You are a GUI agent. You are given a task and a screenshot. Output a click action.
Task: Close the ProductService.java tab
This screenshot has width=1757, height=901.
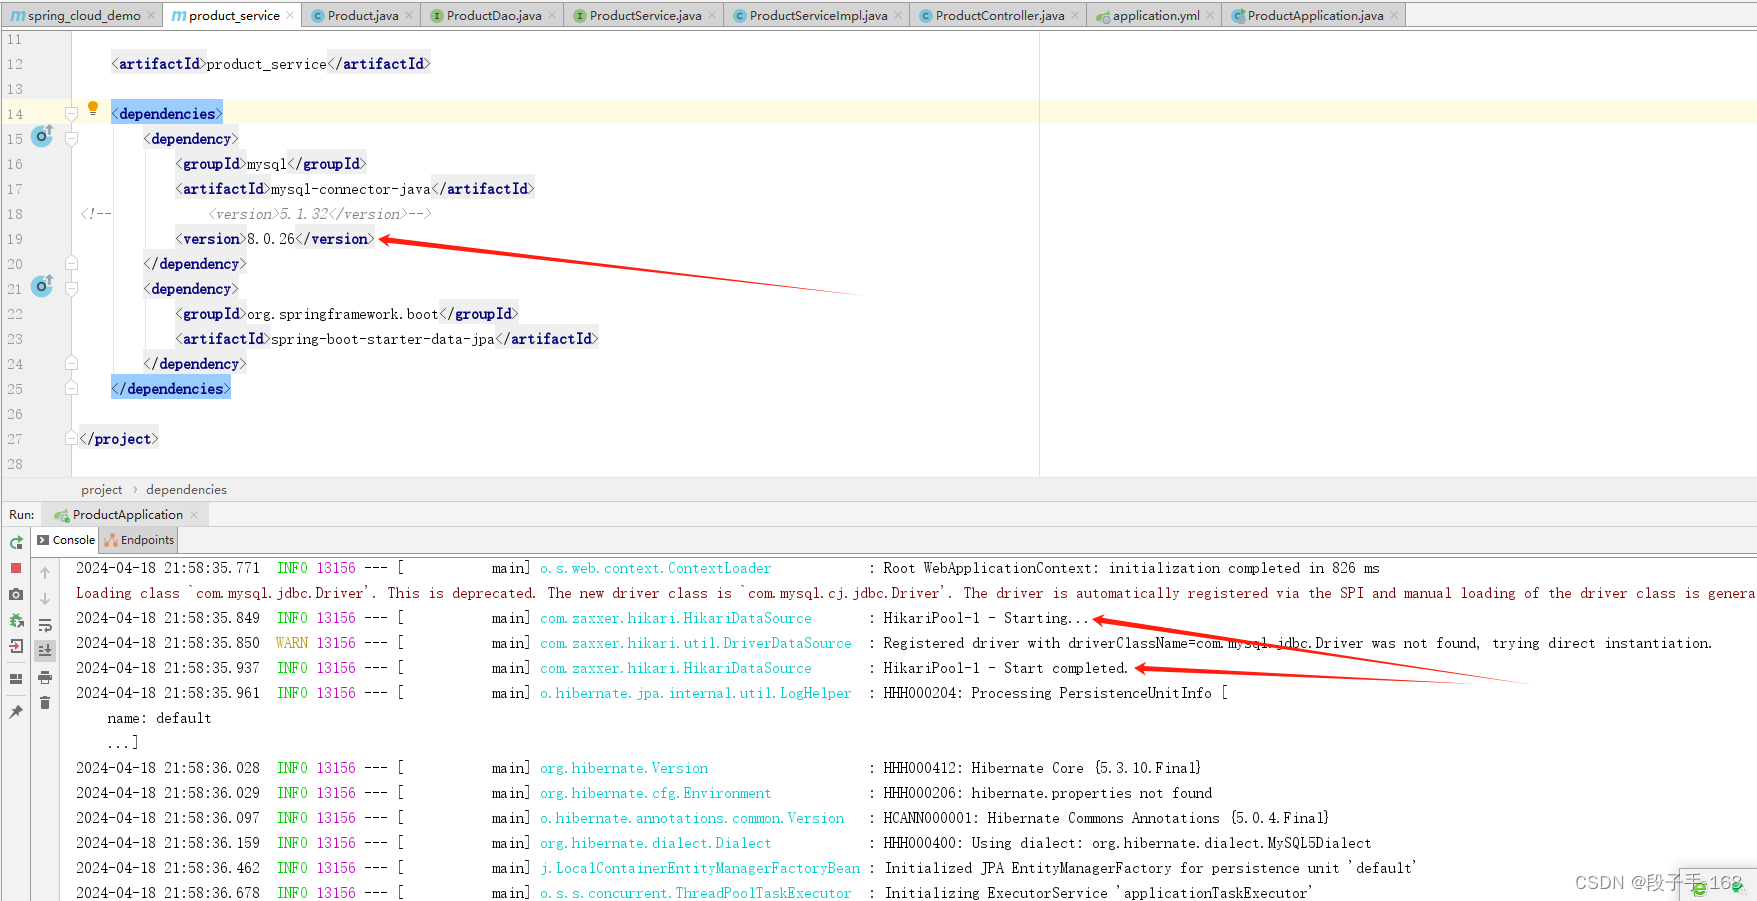tap(712, 15)
